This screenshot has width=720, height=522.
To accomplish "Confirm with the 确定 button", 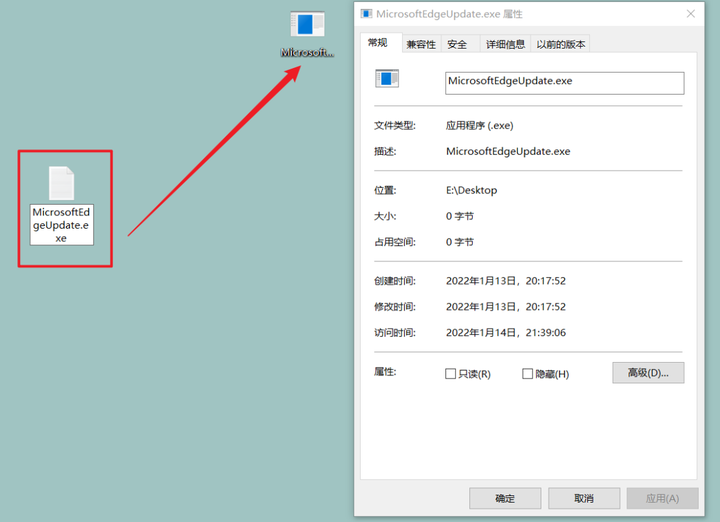I will point(505,498).
